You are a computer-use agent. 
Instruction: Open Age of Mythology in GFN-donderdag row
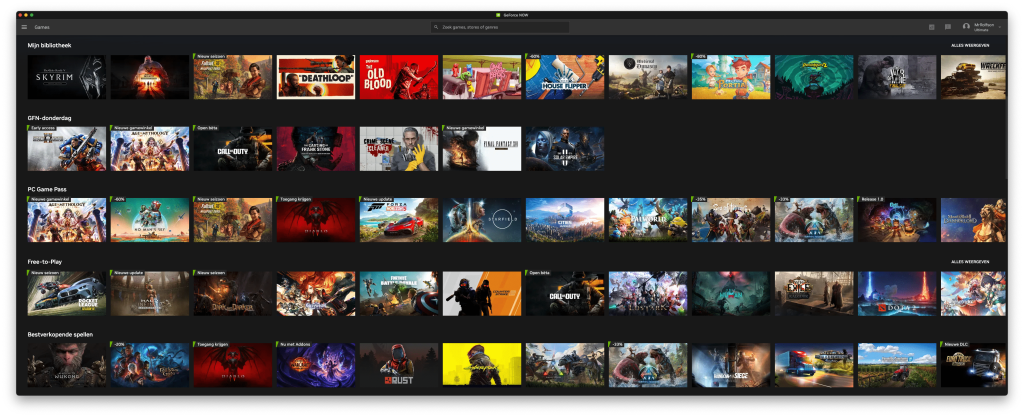coord(150,149)
